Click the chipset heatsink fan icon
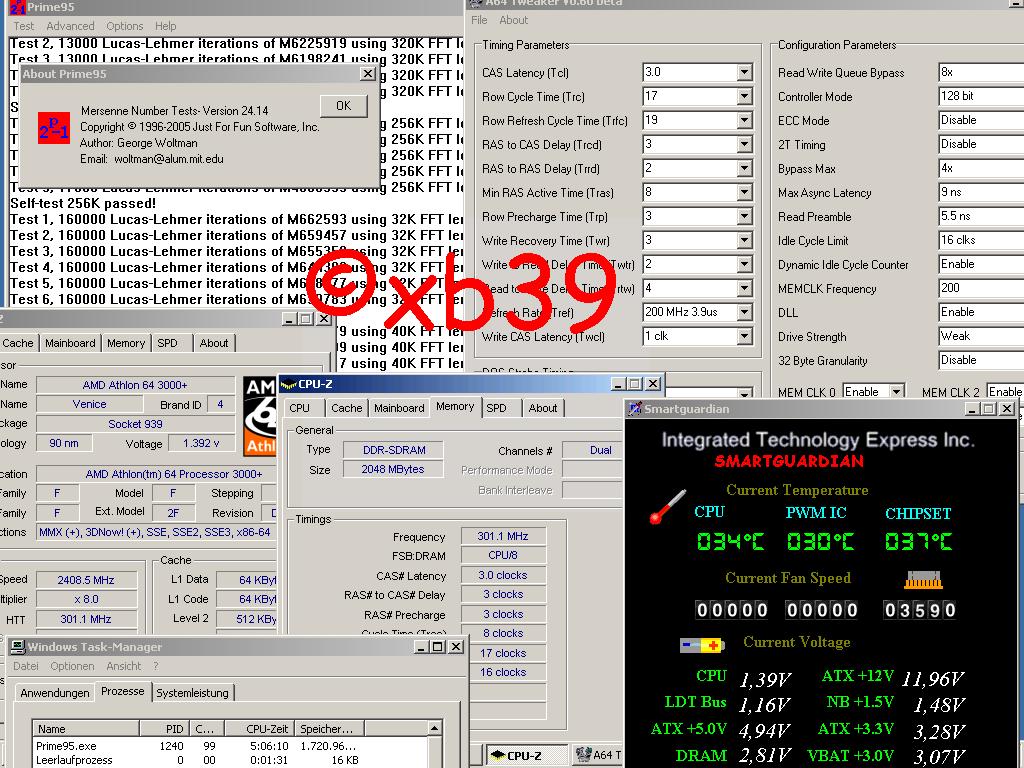The width and height of the screenshot is (1024, 768). coord(923,580)
